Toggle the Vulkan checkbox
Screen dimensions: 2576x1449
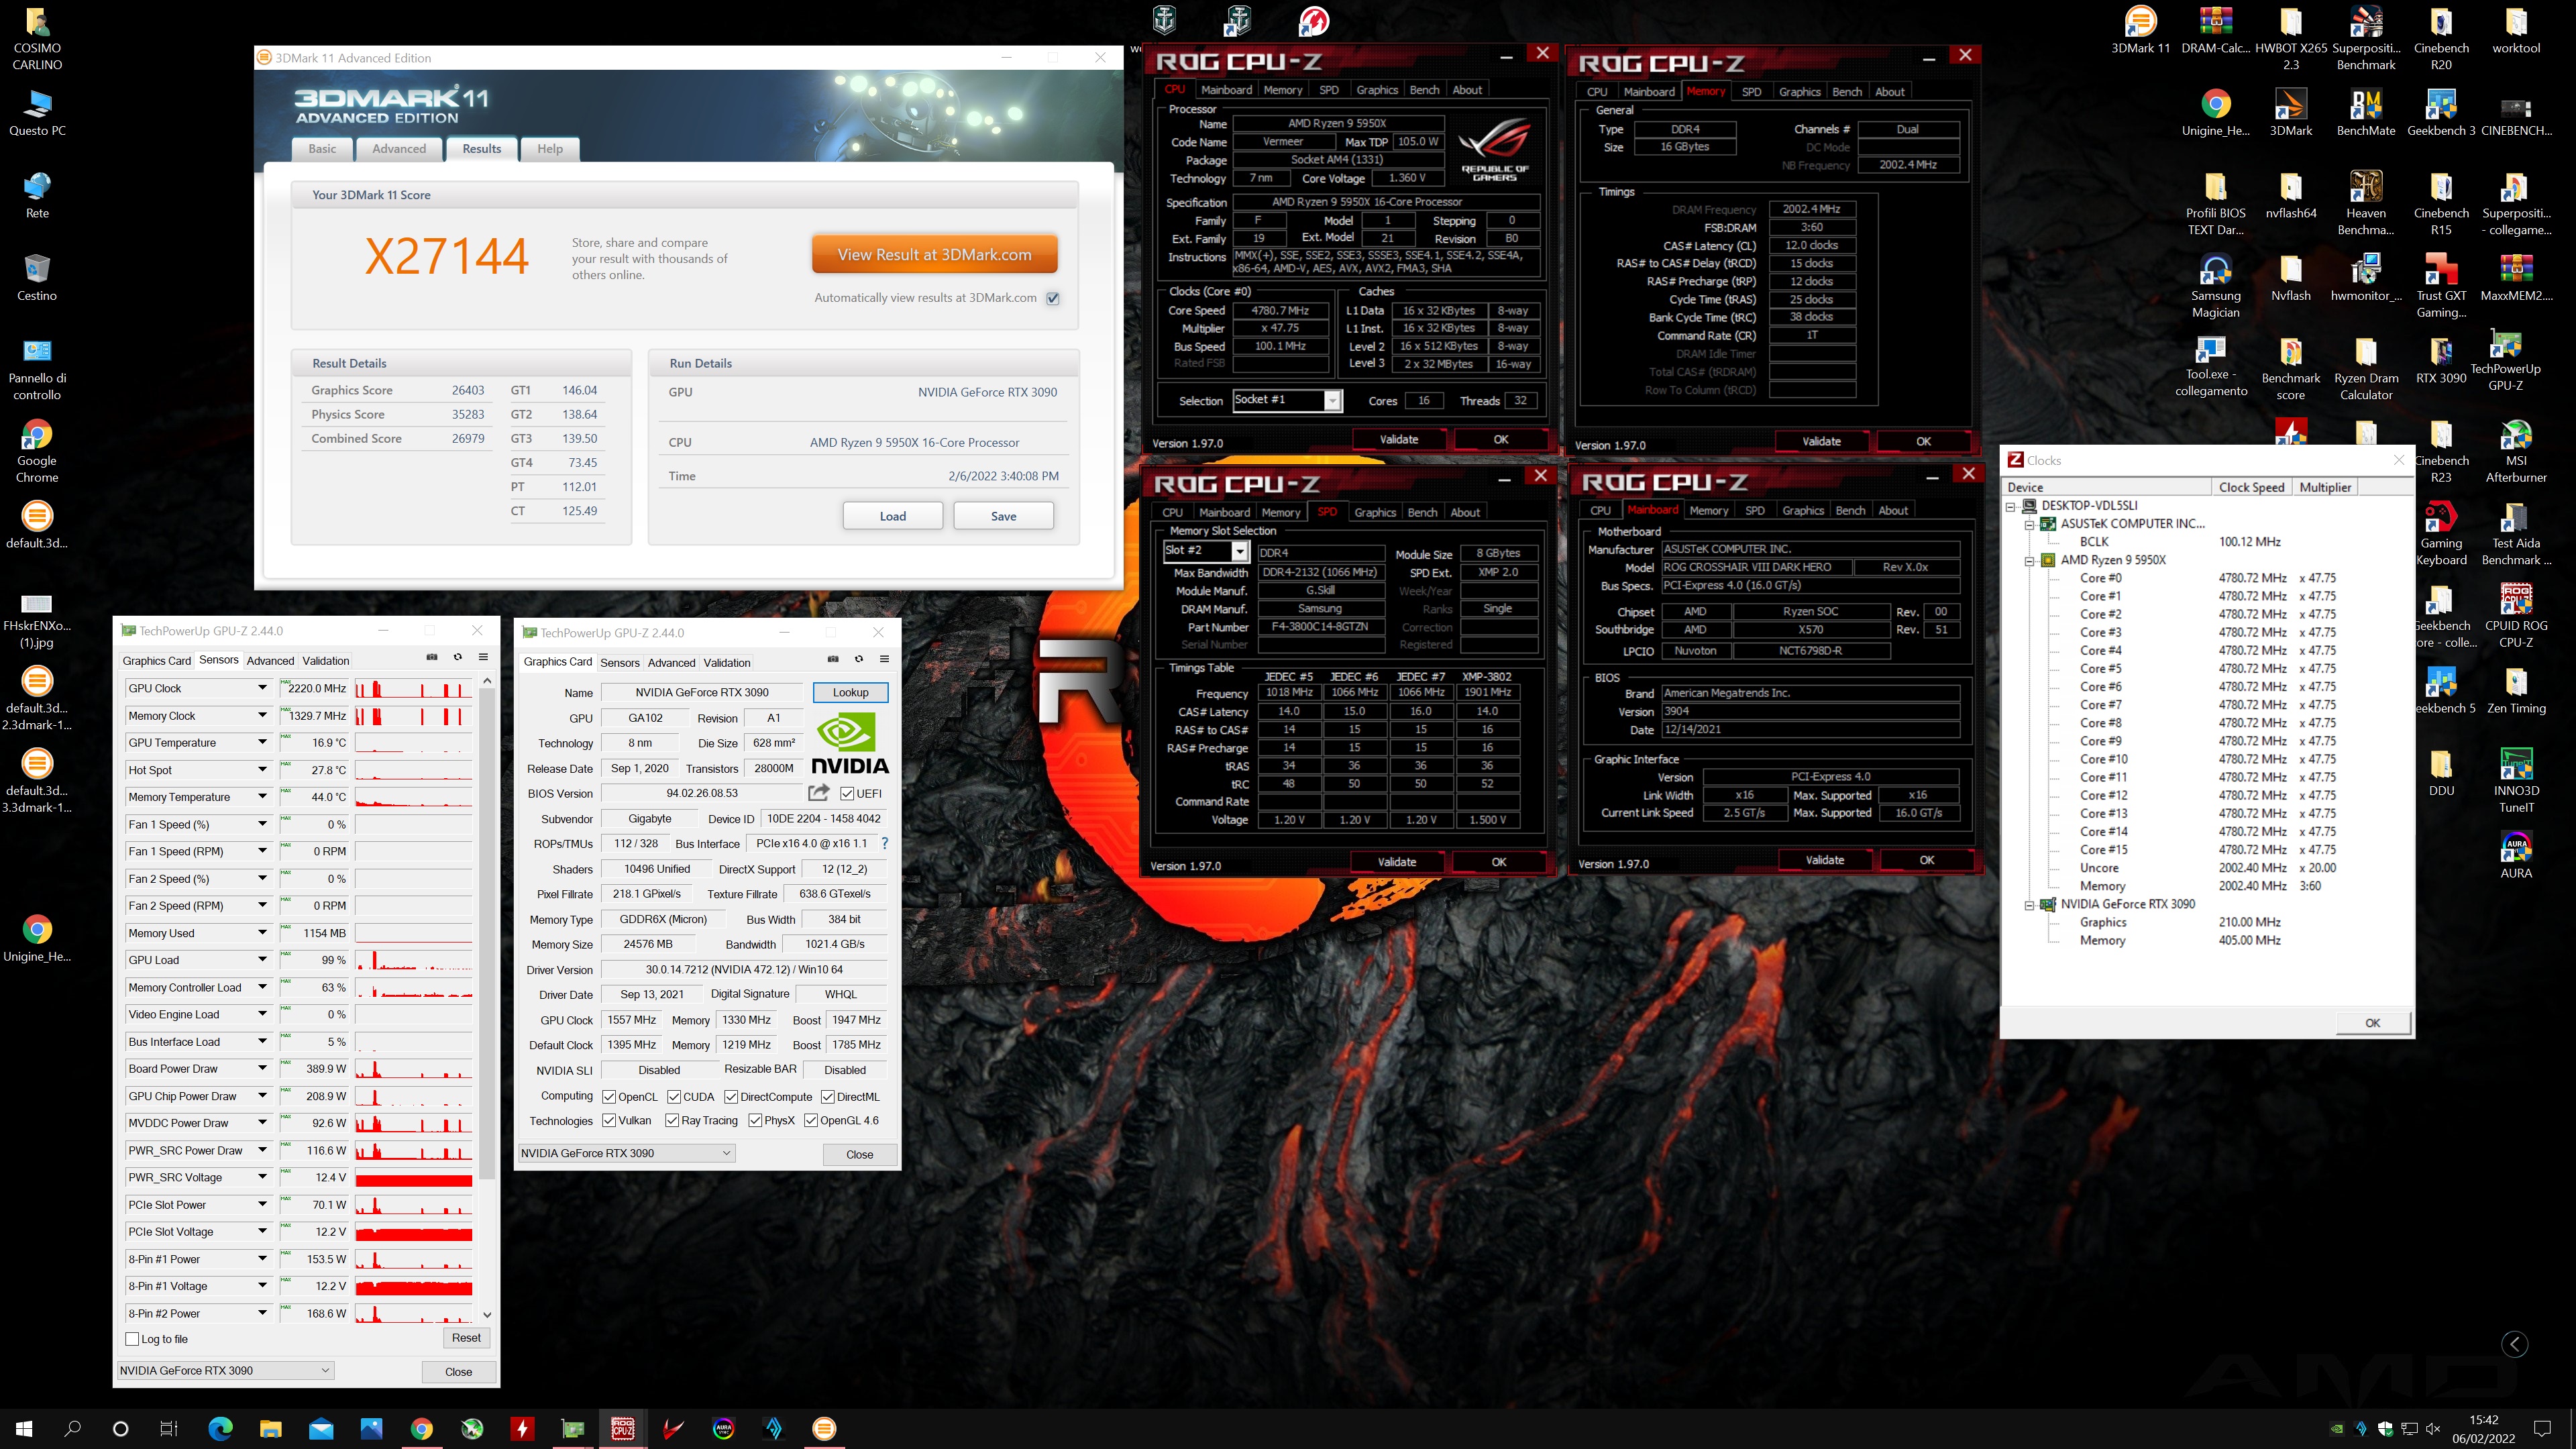click(609, 1121)
